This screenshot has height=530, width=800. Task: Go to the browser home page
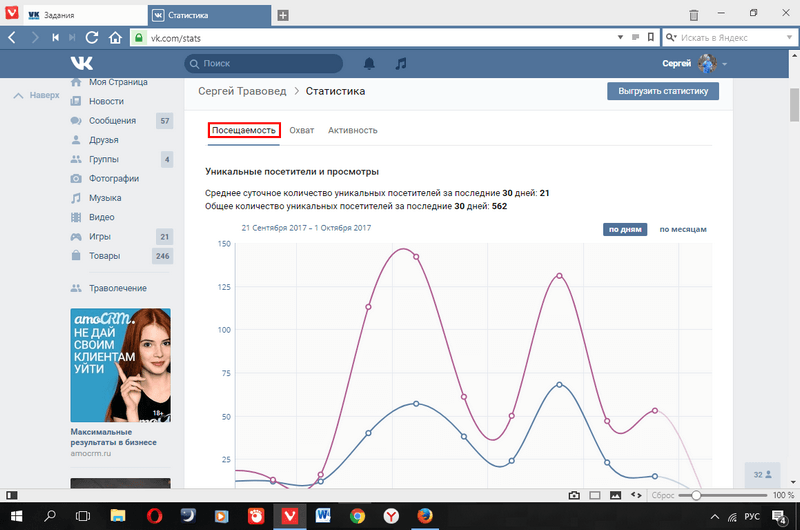pos(113,37)
